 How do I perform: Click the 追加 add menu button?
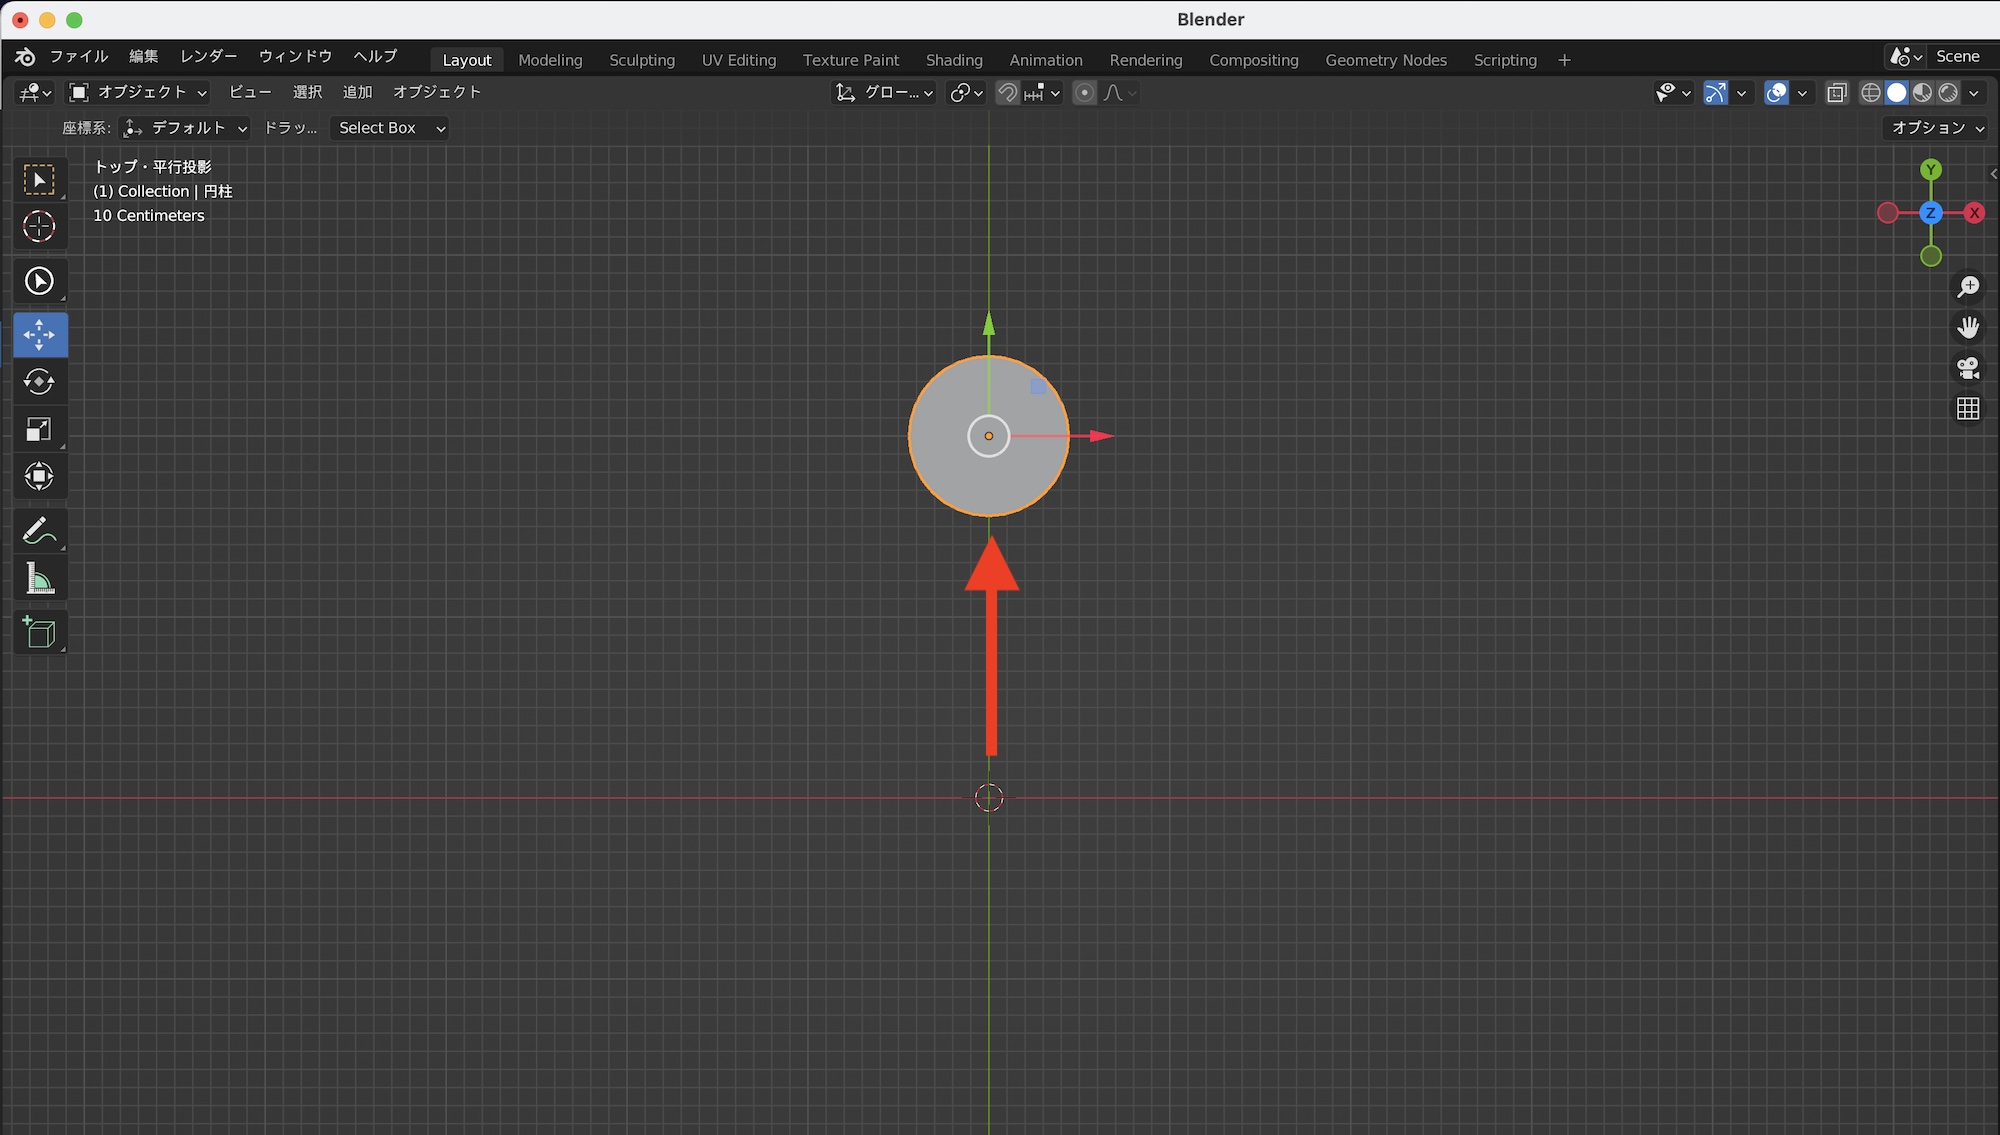tap(357, 92)
